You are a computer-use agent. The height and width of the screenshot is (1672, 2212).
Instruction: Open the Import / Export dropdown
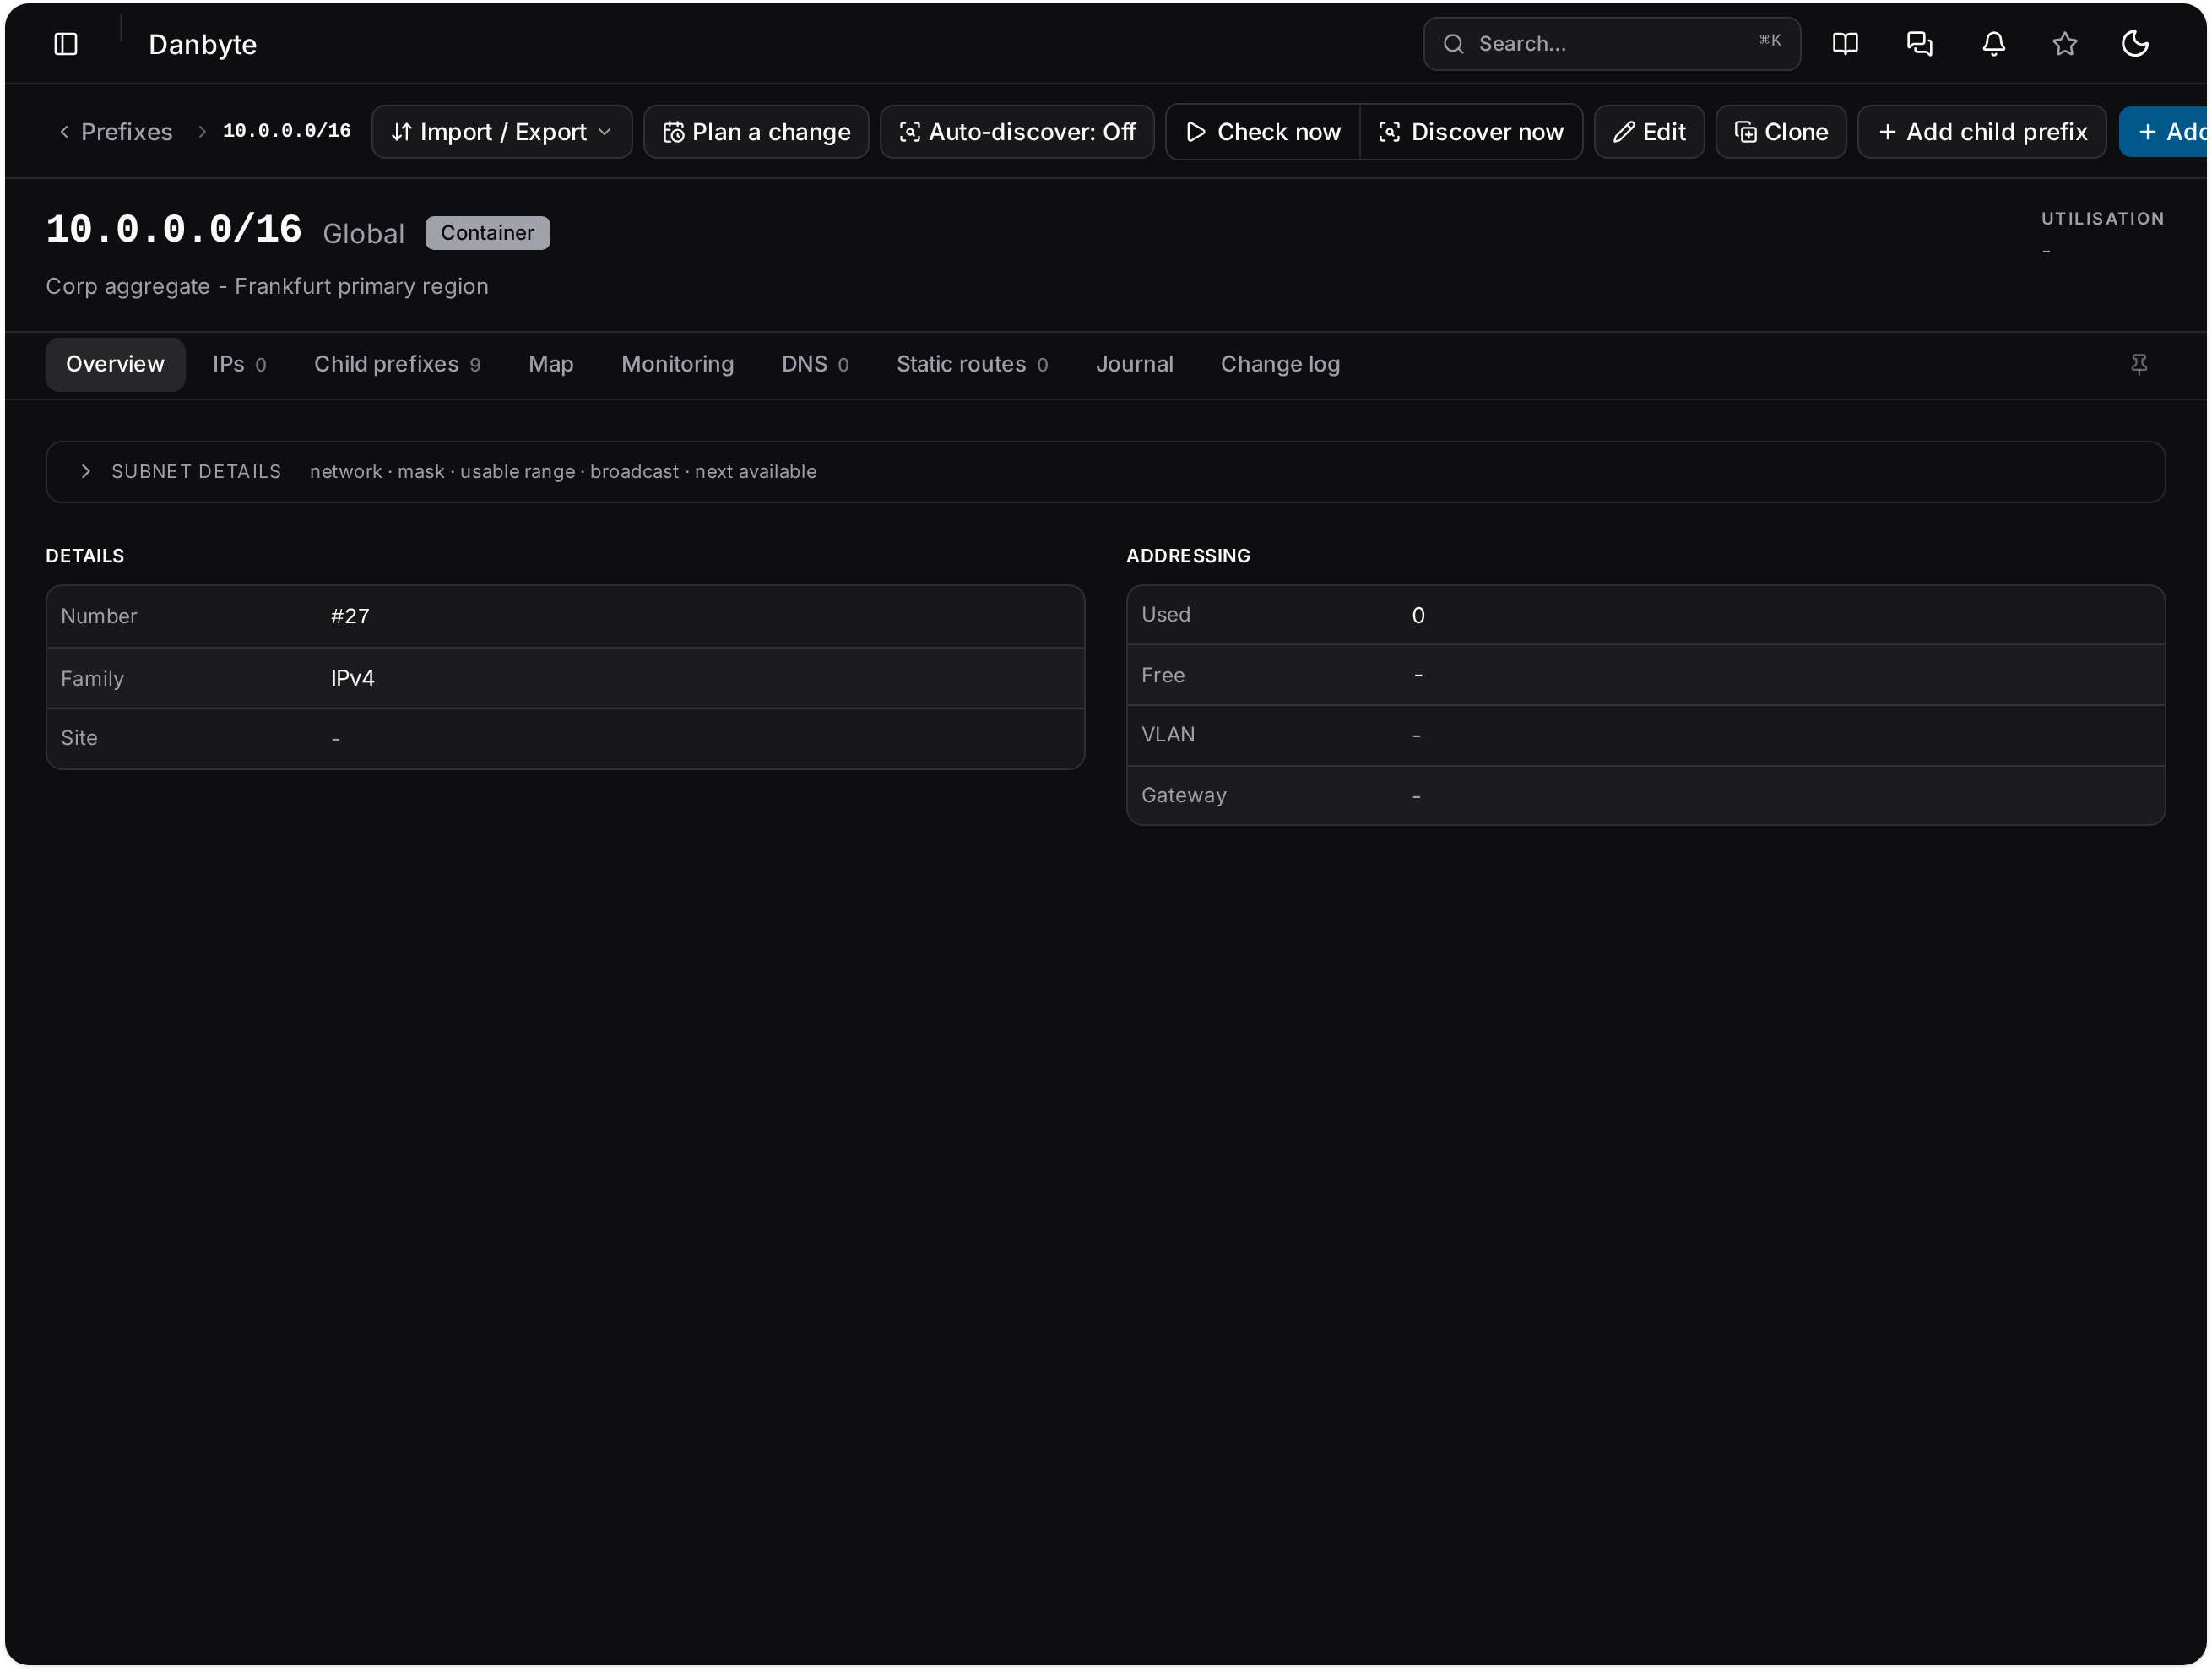[501, 132]
